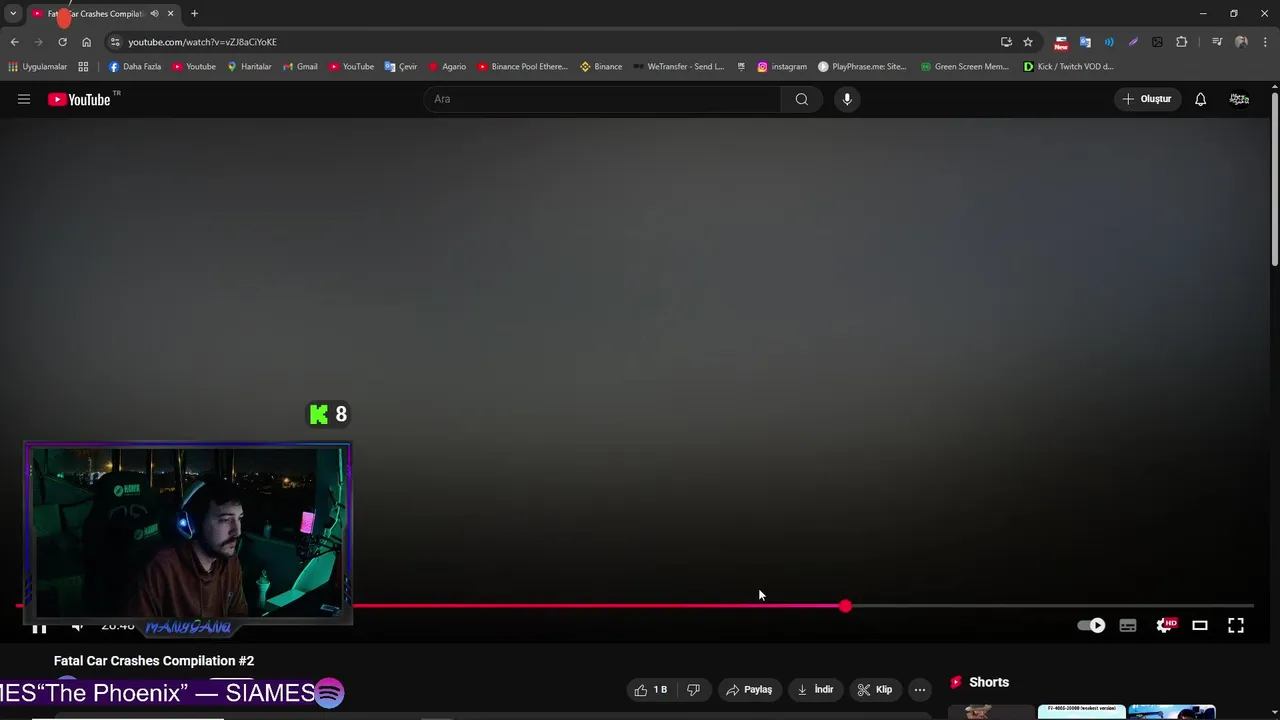The image size is (1280, 720).
Task: Start voice search with the microphone icon
Action: tap(847, 99)
